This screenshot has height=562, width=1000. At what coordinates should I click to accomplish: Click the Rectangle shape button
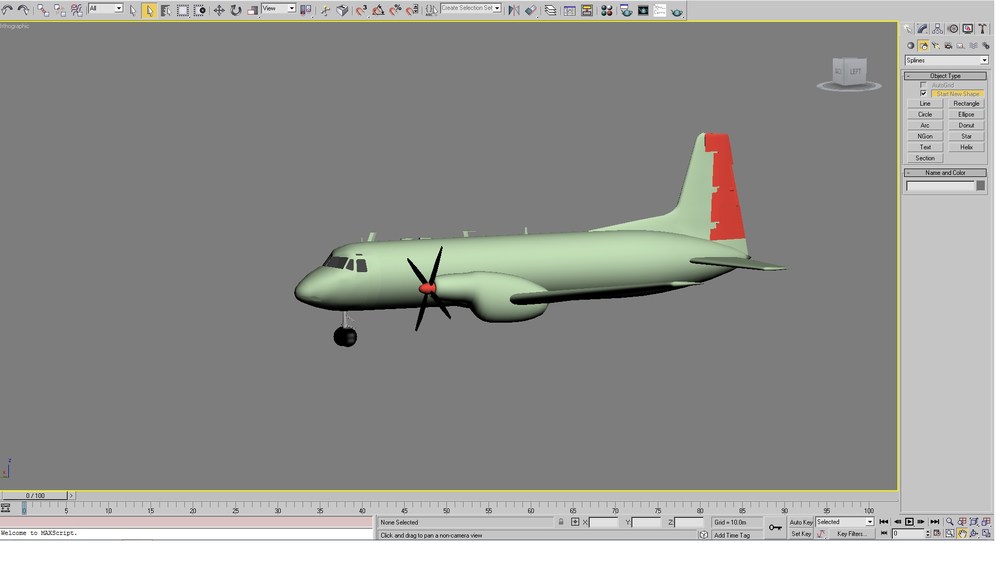point(966,103)
